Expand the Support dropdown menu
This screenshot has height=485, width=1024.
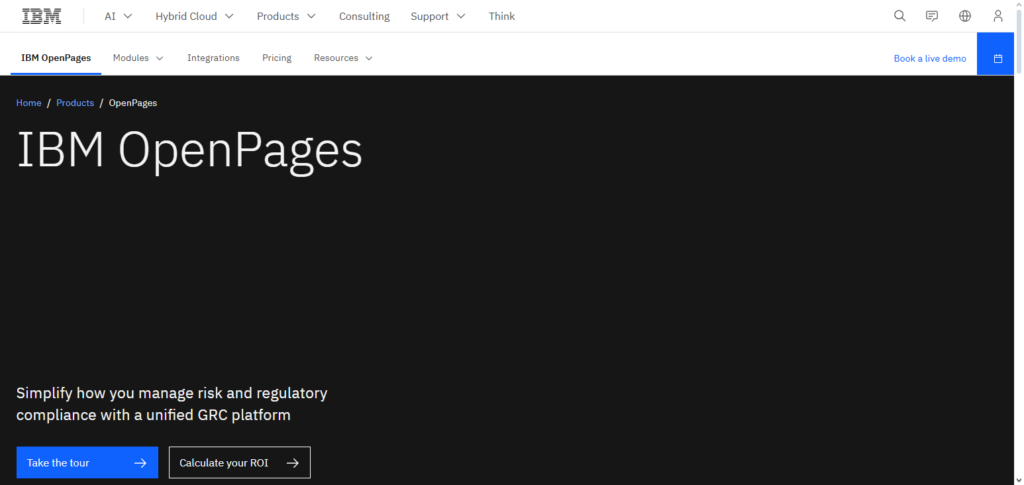pos(438,16)
